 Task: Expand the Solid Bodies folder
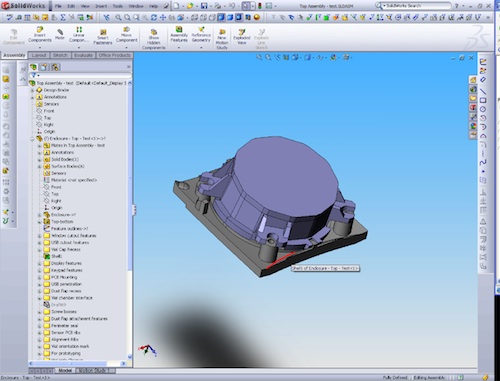39,159
